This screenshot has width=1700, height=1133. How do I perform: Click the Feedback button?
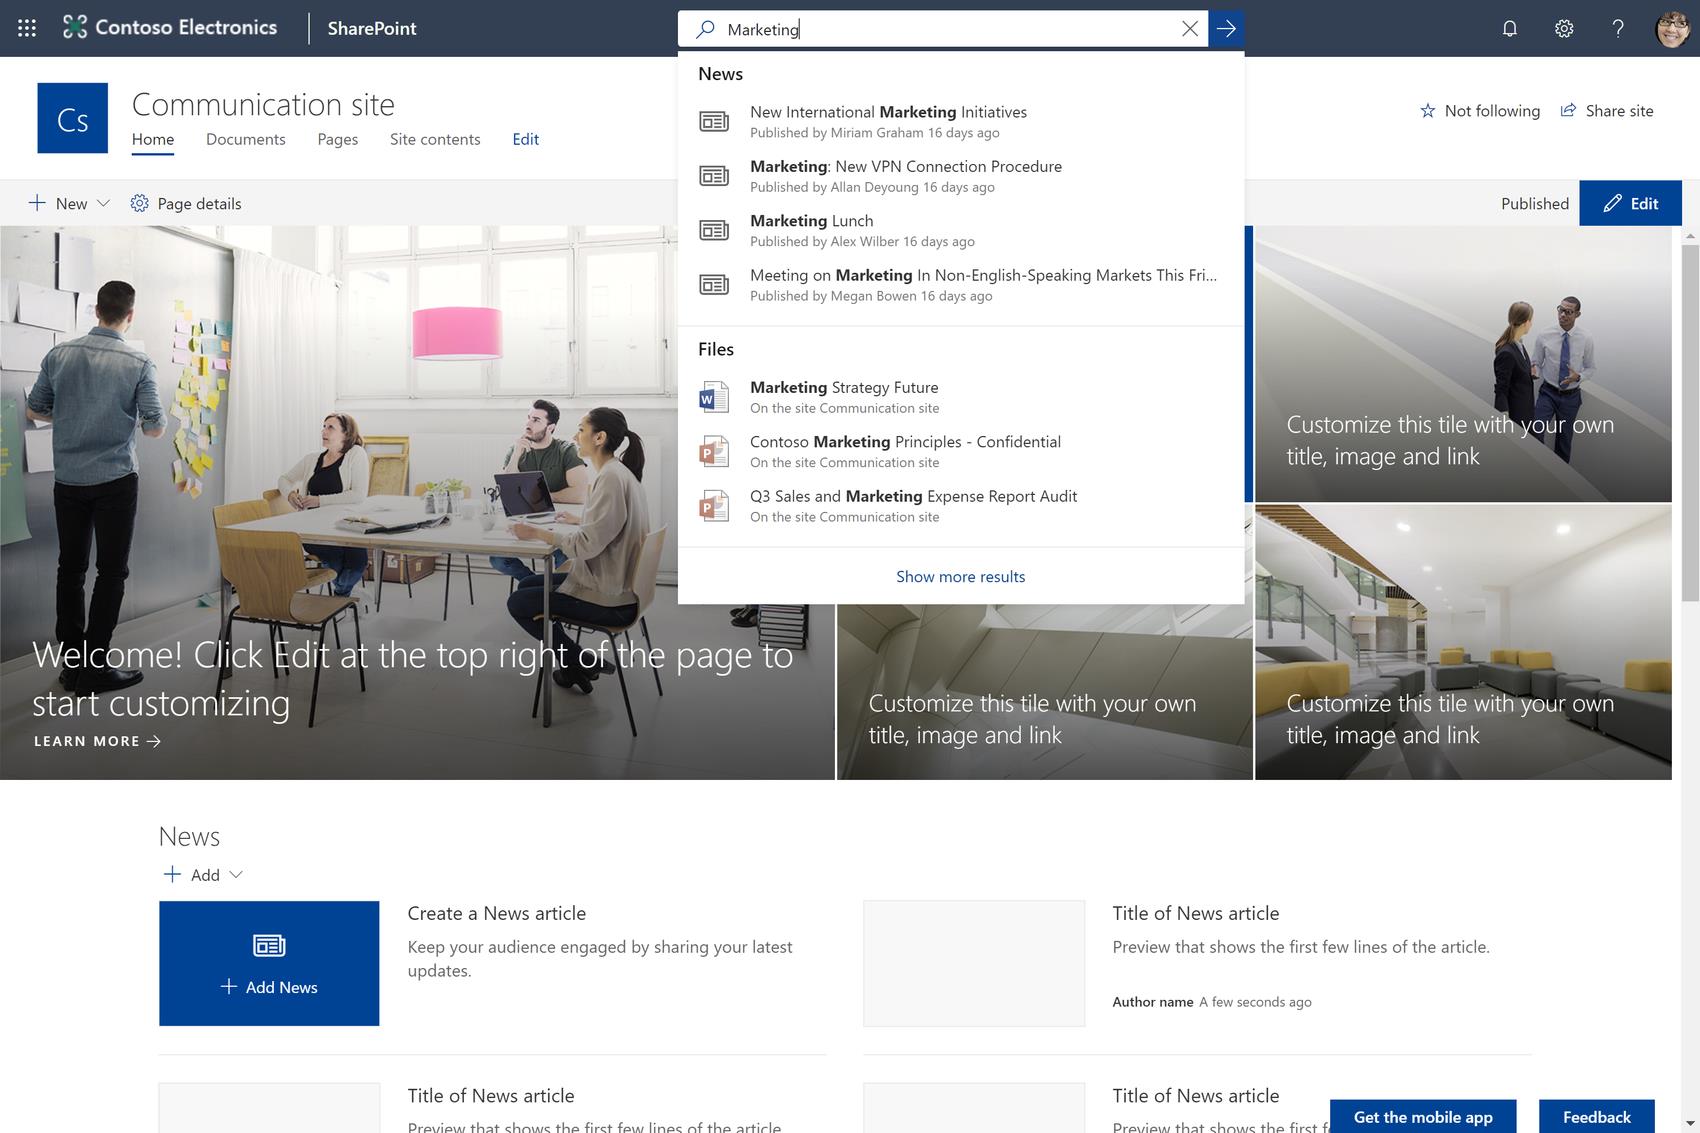coord(1597,1116)
